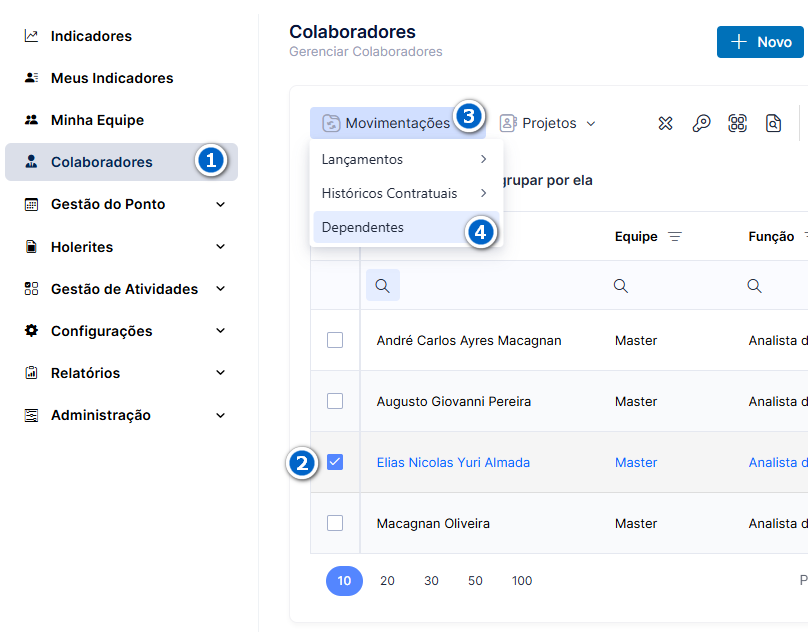Expand the Configurações chevron
The height and width of the screenshot is (639, 808).
[221, 330]
